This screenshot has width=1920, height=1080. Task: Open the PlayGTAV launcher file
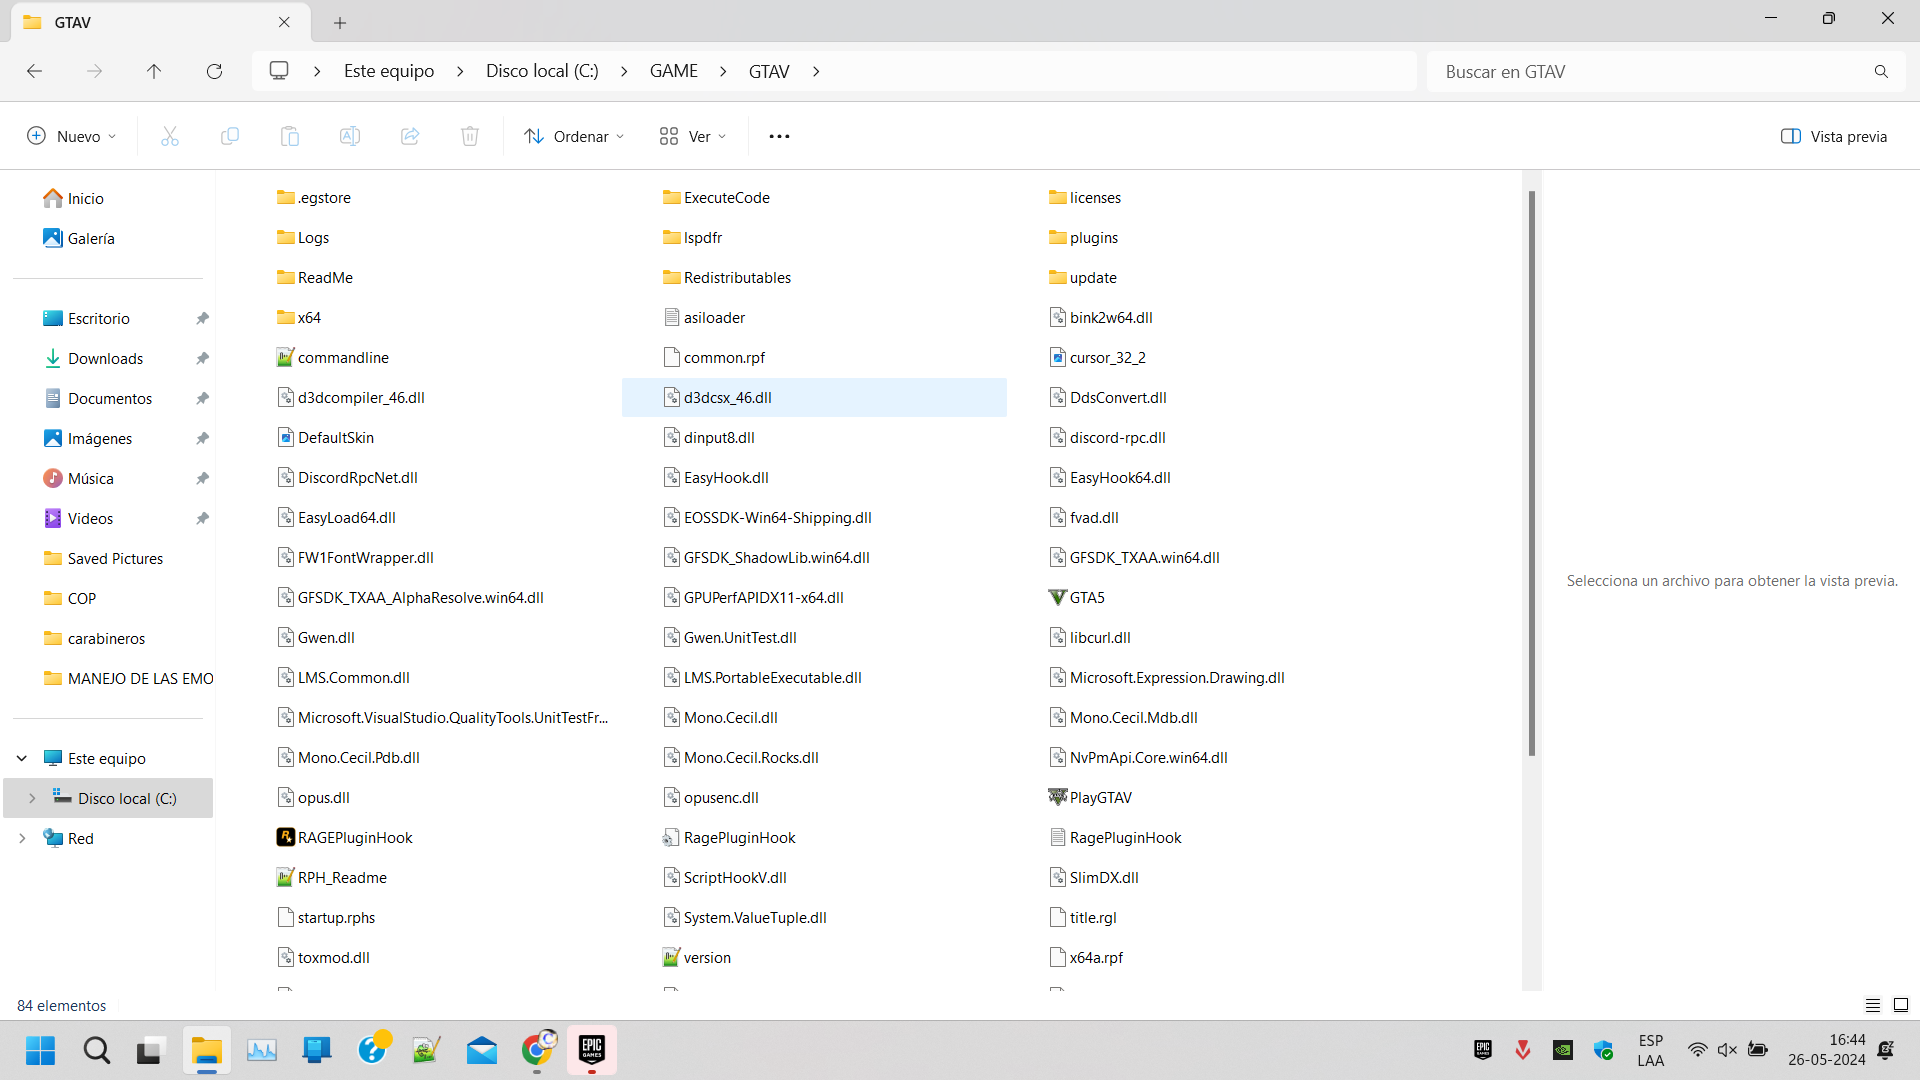click(x=1100, y=797)
